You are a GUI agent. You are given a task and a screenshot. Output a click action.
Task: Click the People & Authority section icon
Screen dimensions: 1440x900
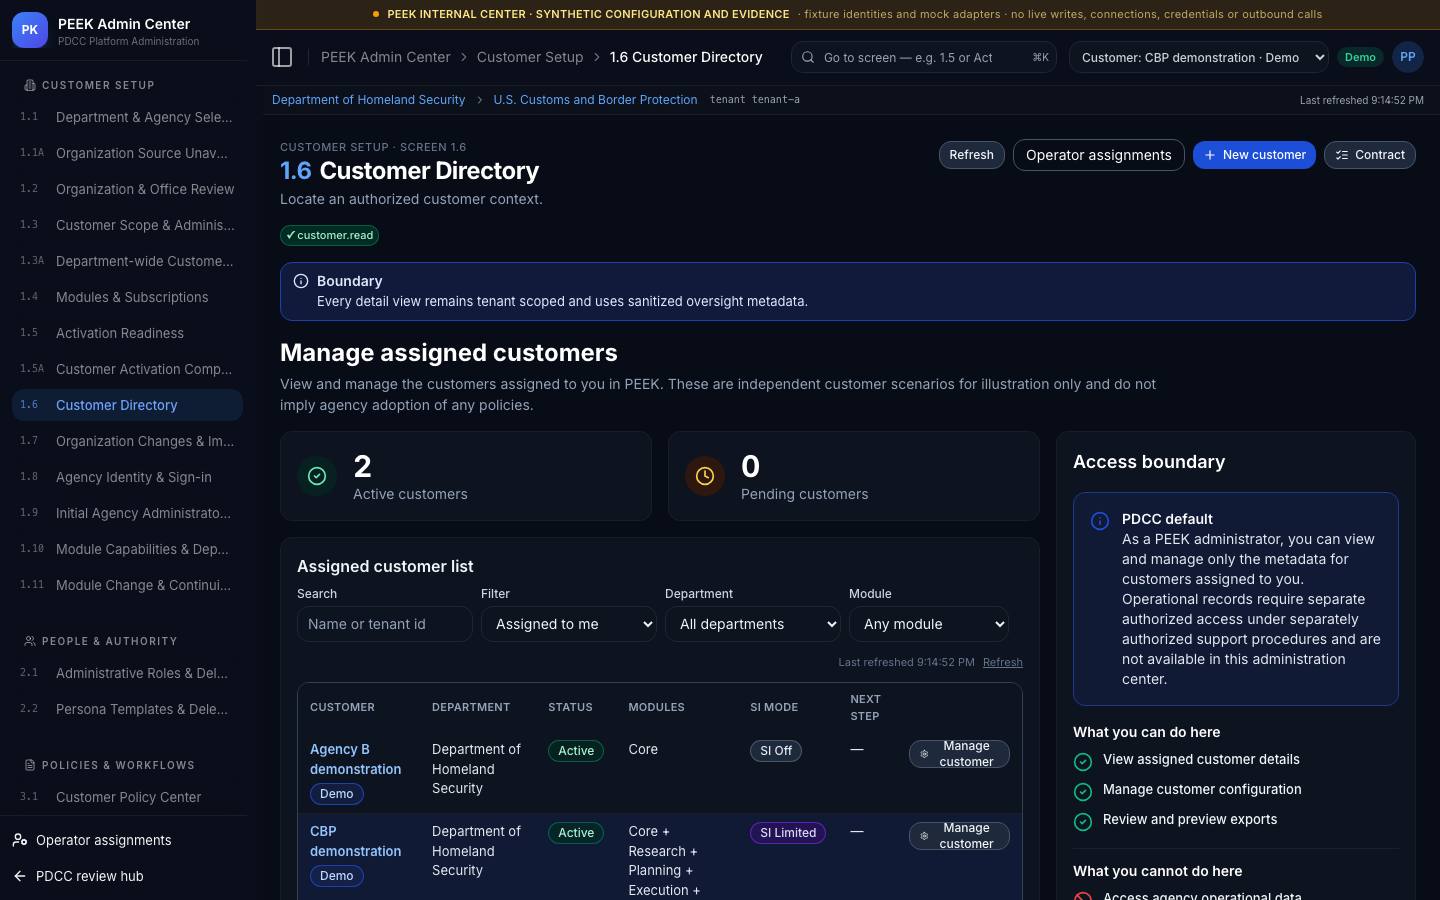coord(30,641)
